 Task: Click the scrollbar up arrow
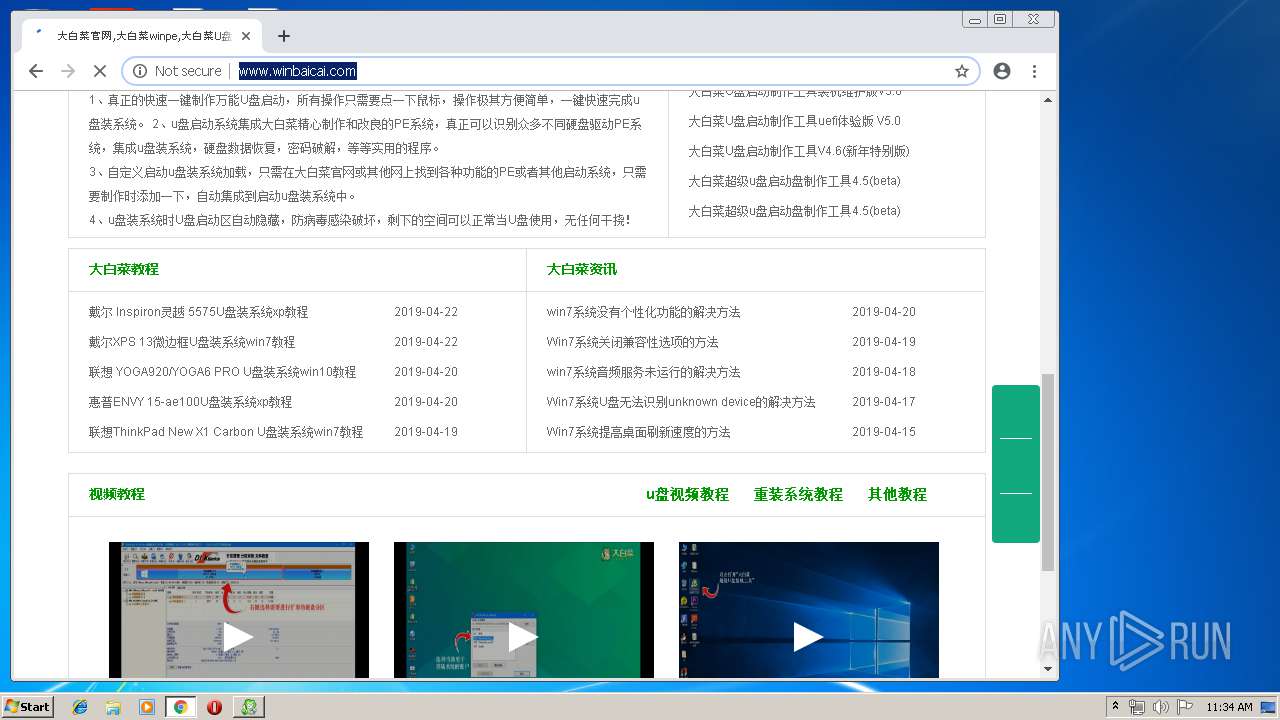coord(1048,100)
